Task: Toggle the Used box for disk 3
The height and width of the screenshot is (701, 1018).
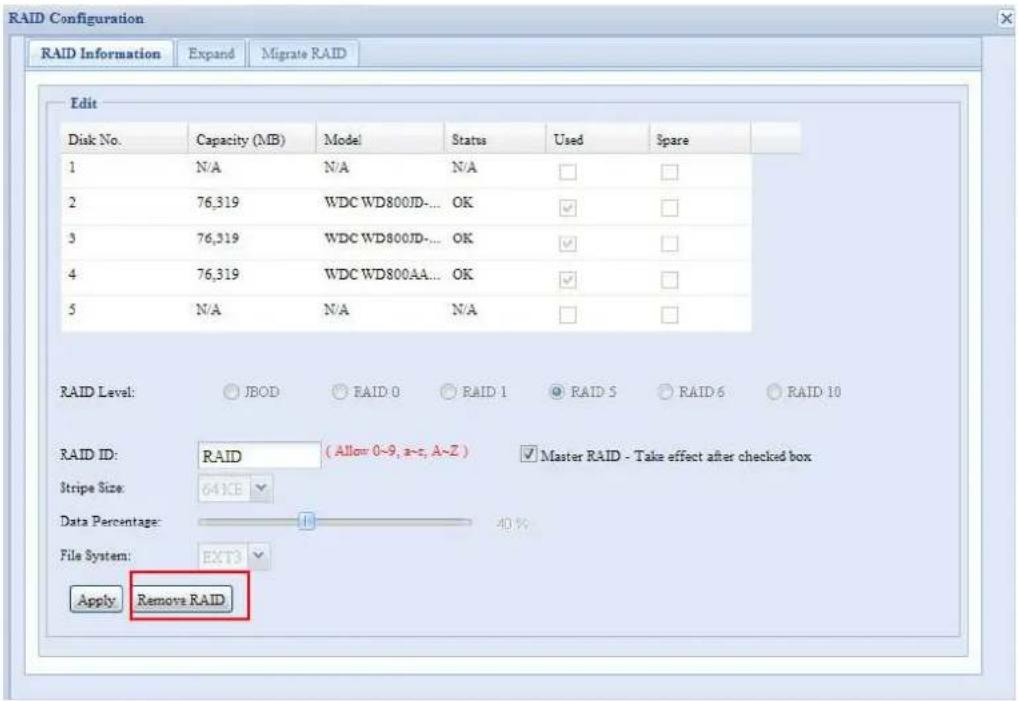Action: point(567,244)
